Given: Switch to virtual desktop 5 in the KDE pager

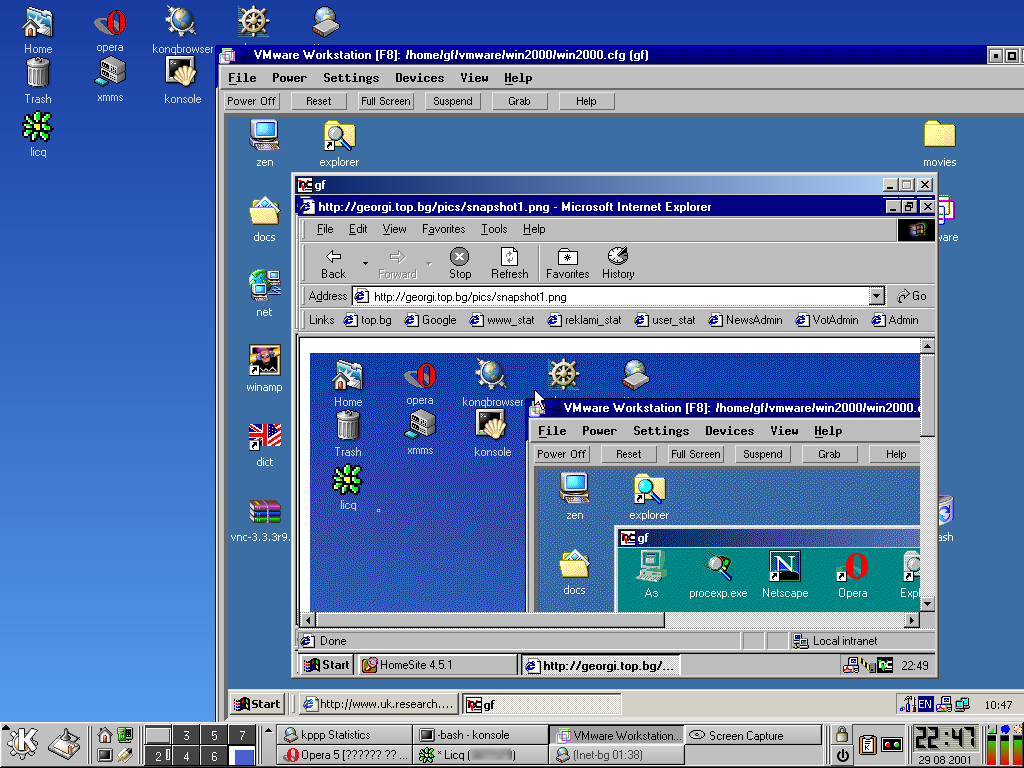Looking at the screenshot, I should 214,735.
